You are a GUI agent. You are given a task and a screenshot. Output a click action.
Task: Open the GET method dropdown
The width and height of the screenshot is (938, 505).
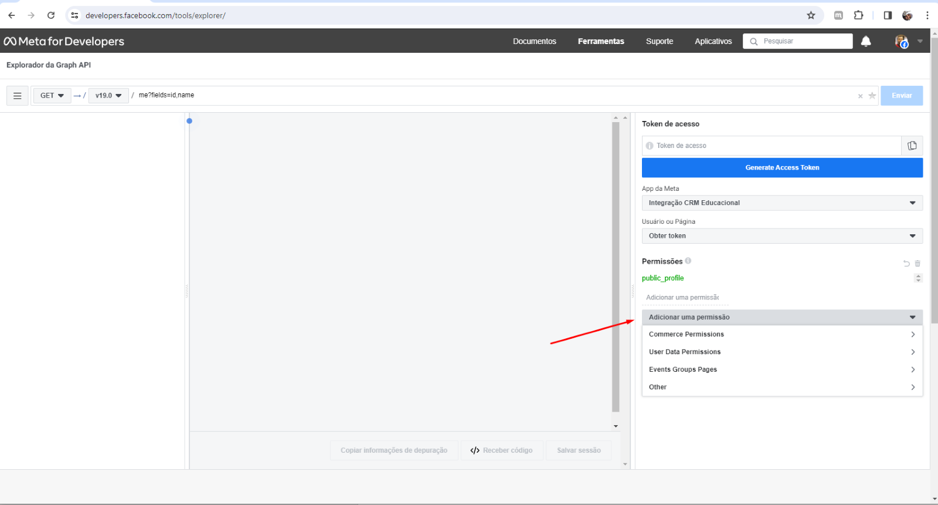tap(51, 96)
